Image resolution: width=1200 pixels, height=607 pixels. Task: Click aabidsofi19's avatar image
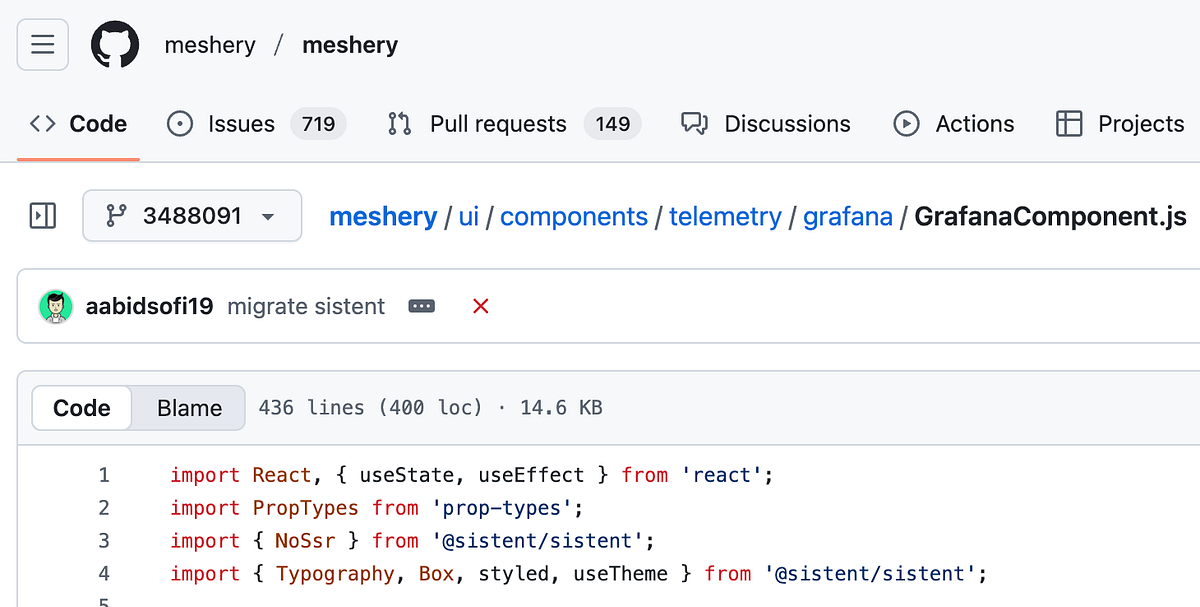56,306
